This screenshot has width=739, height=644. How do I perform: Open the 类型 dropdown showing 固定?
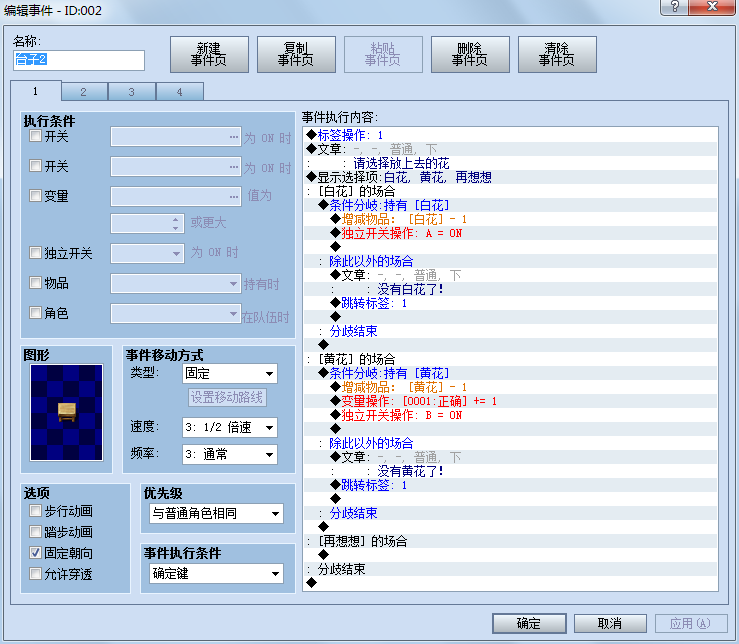230,374
